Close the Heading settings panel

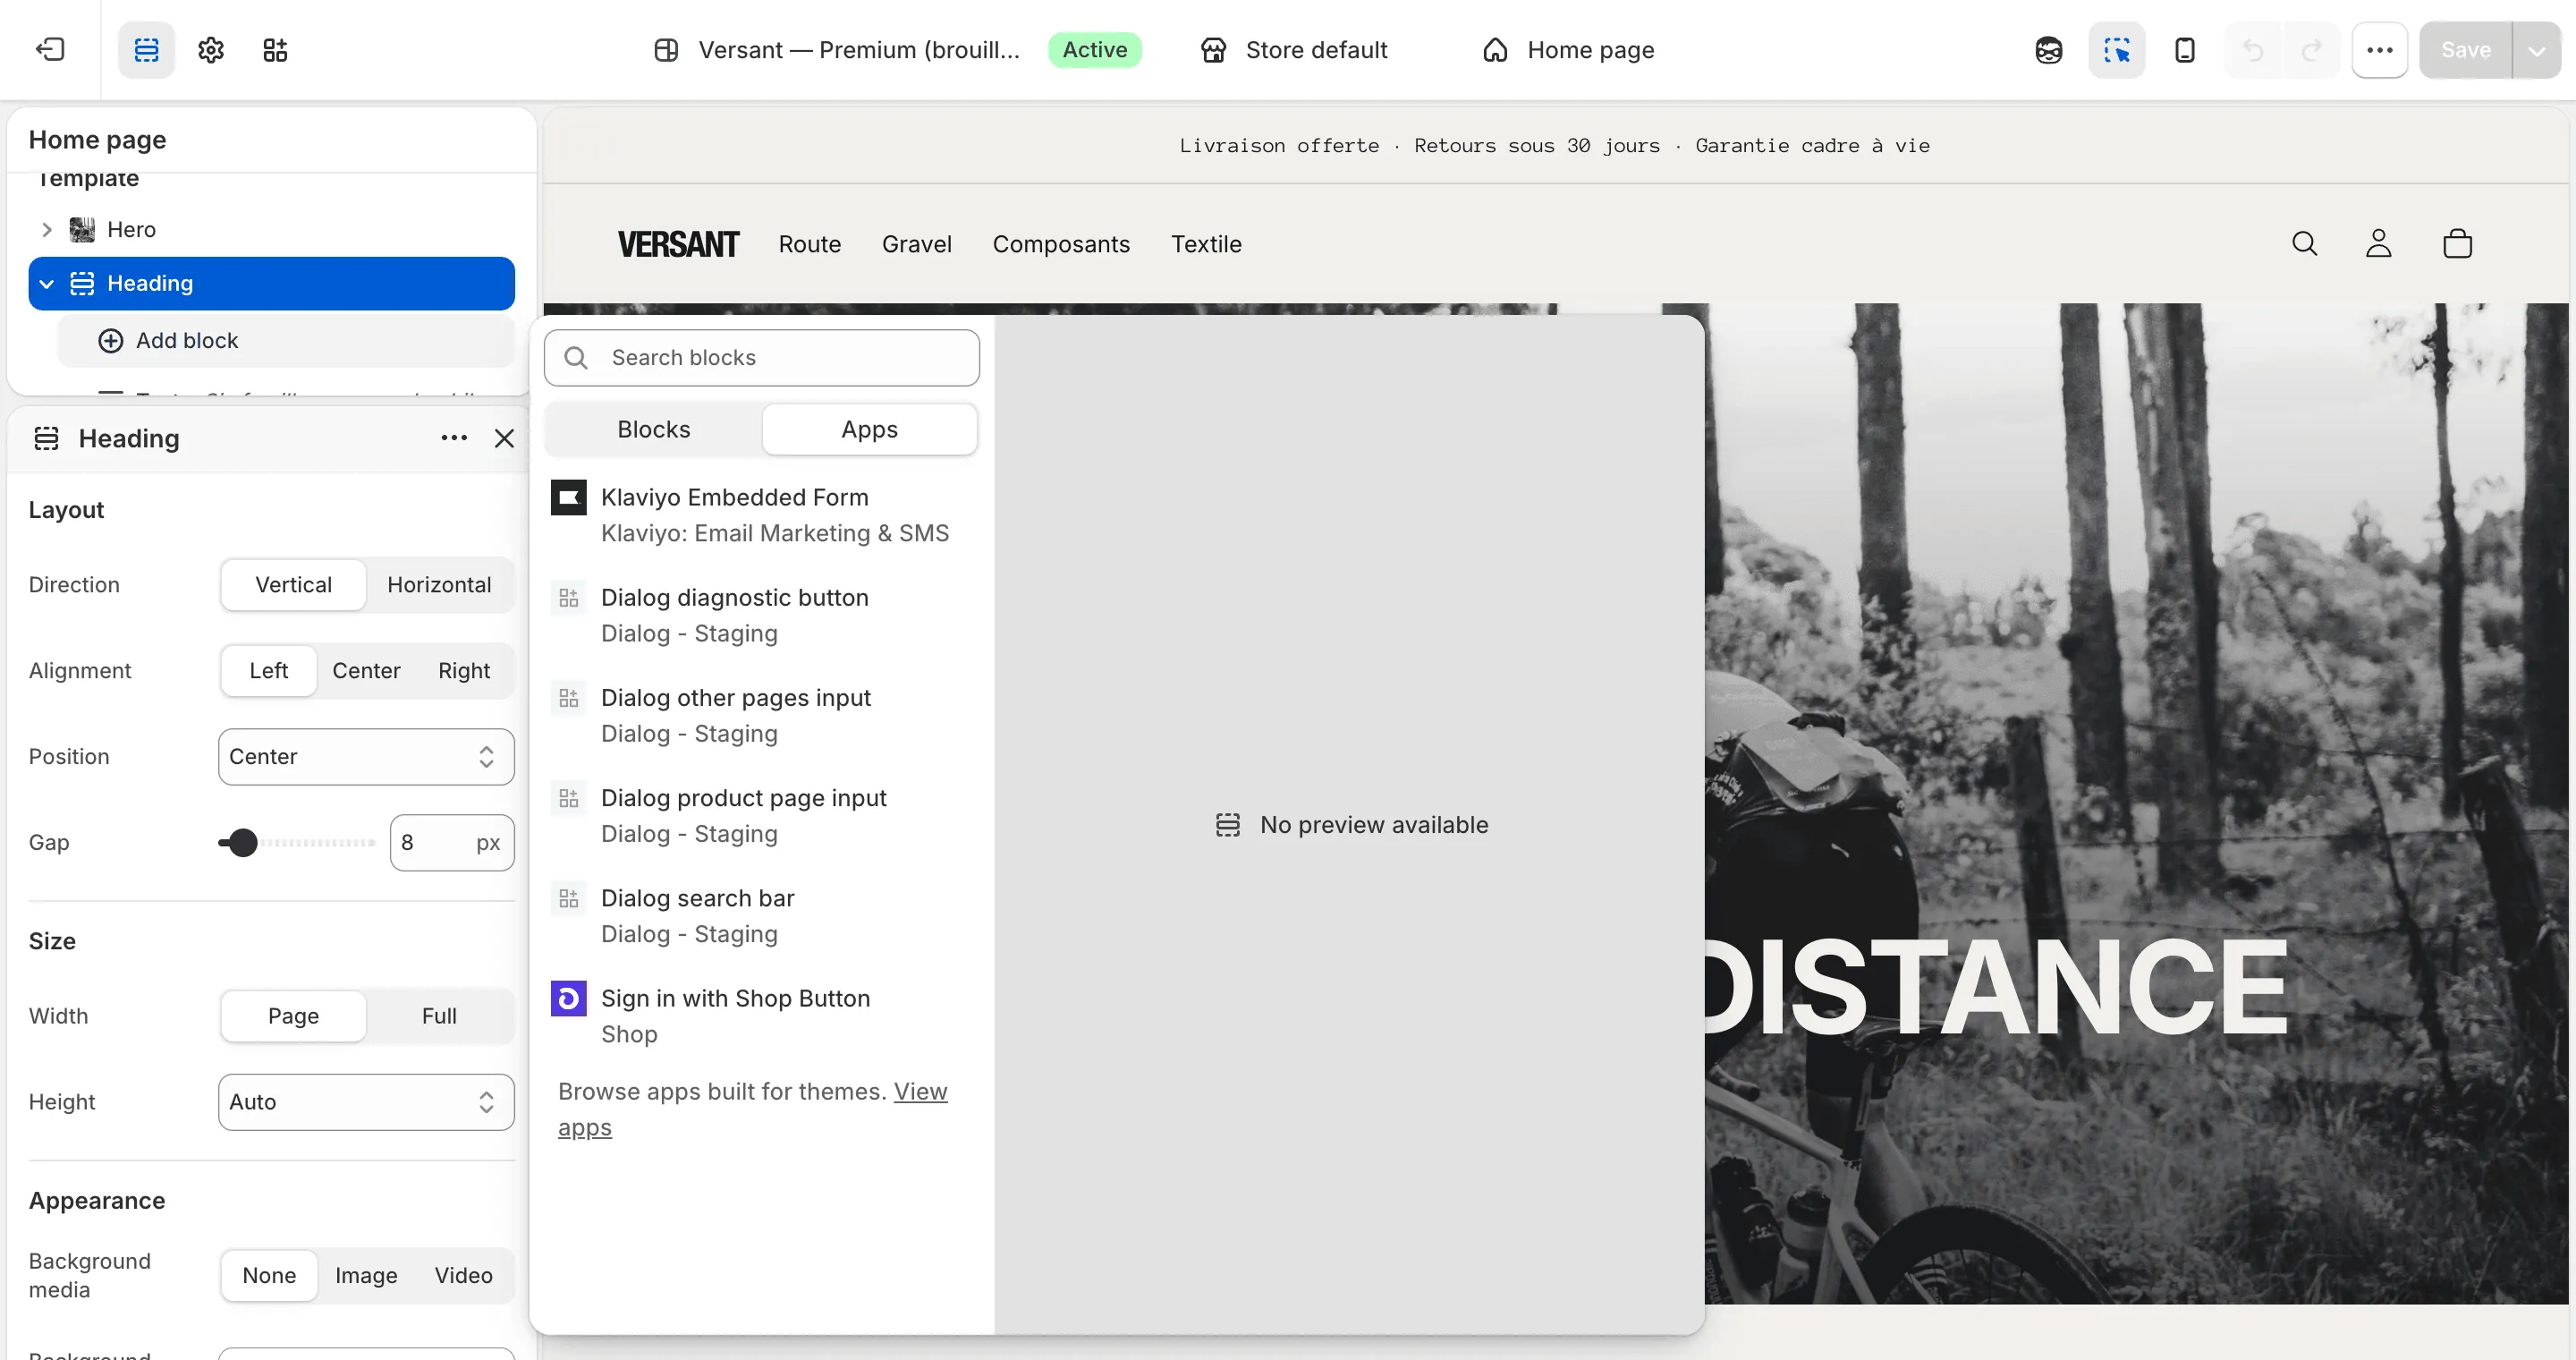pyautogui.click(x=504, y=438)
